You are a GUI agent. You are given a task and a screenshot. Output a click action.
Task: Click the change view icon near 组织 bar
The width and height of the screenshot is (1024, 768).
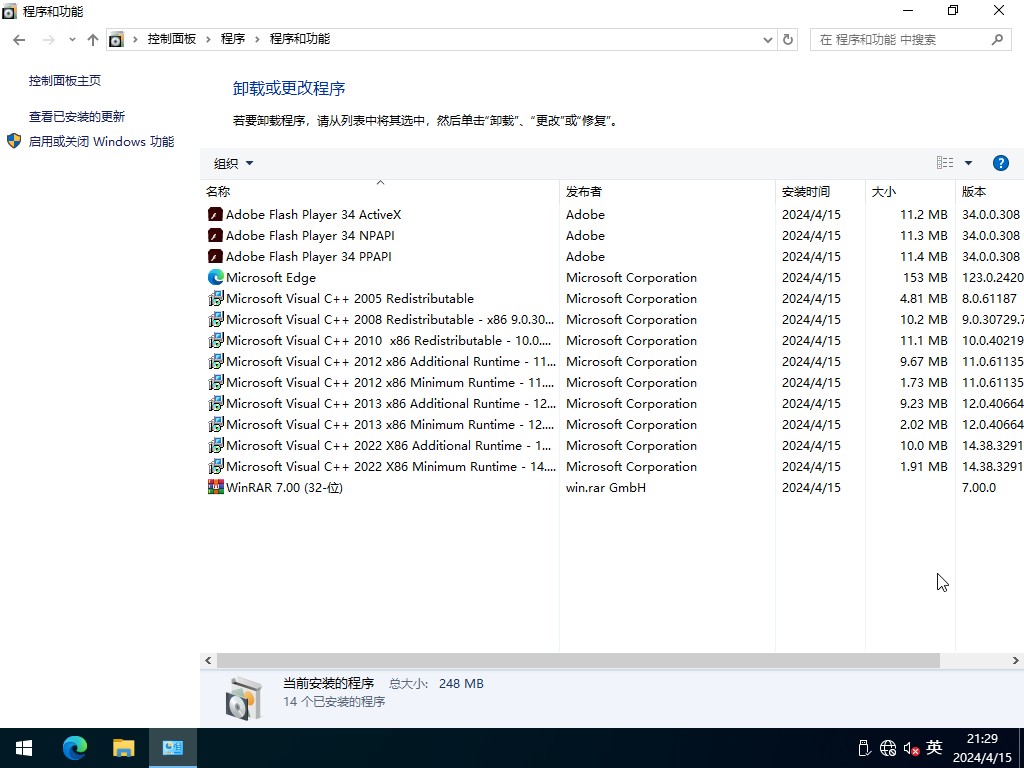(944, 162)
